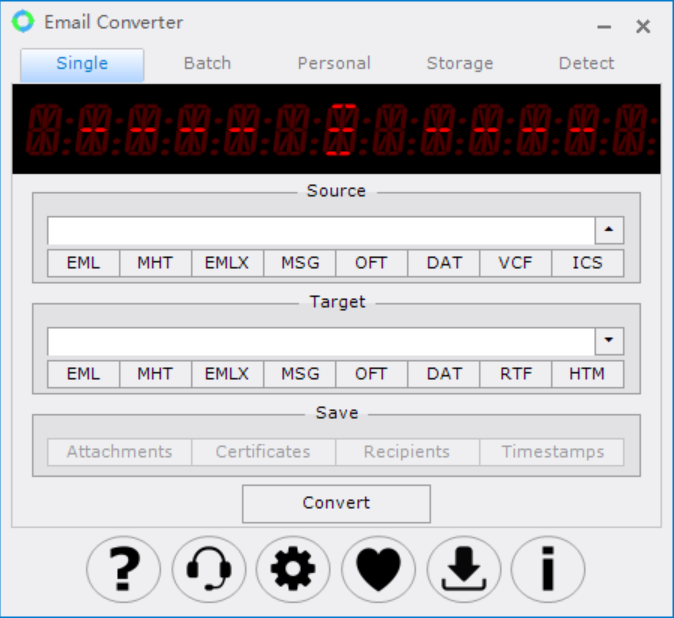Viewport: 674px width, 618px height.
Task: Choose HTM as Target format
Action: click(x=588, y=374)
